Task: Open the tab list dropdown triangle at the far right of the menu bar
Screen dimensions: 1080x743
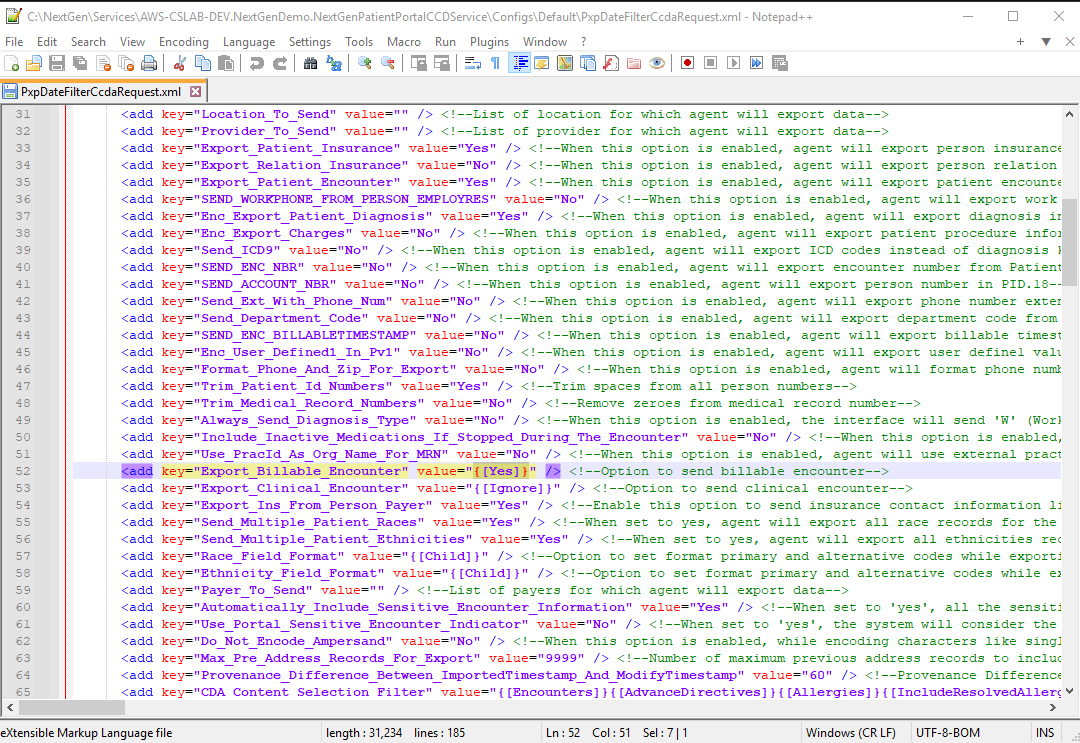Action: click(1046, 42)
